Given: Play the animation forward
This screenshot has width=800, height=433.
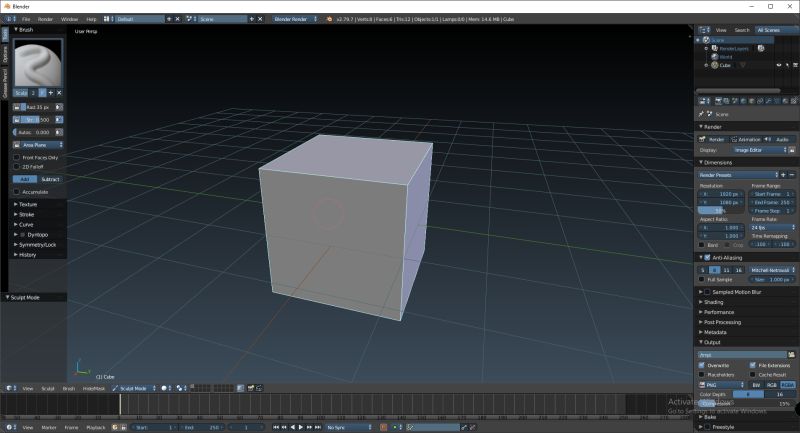Looking at the screenshot, I should (301, 427).
